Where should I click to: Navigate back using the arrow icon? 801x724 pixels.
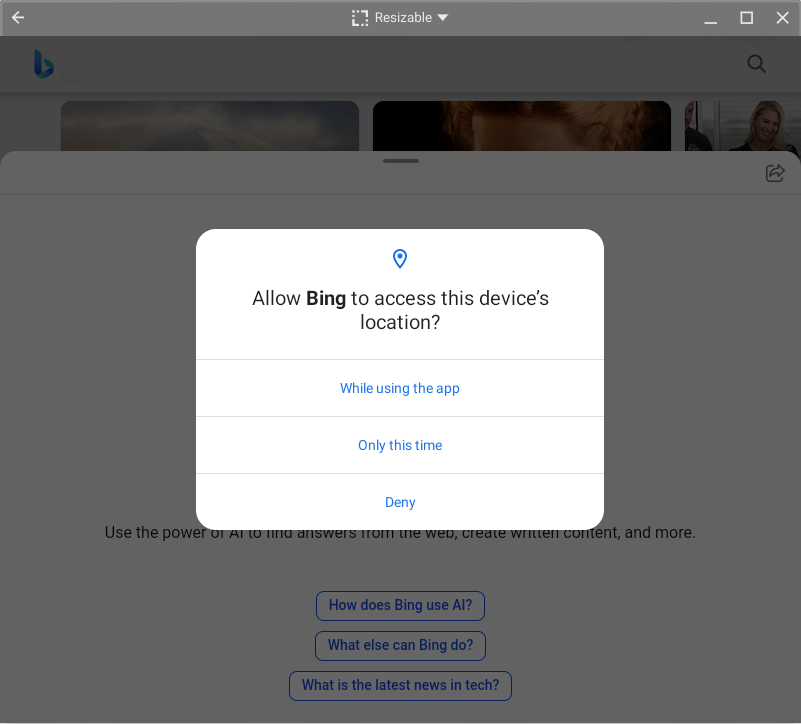(x=17, y=17)
